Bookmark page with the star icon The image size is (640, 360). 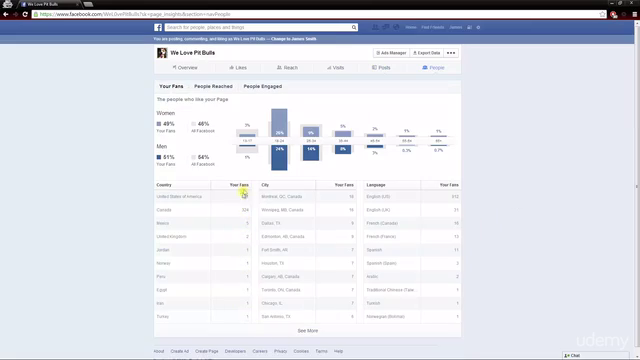(x=602, y=14)
